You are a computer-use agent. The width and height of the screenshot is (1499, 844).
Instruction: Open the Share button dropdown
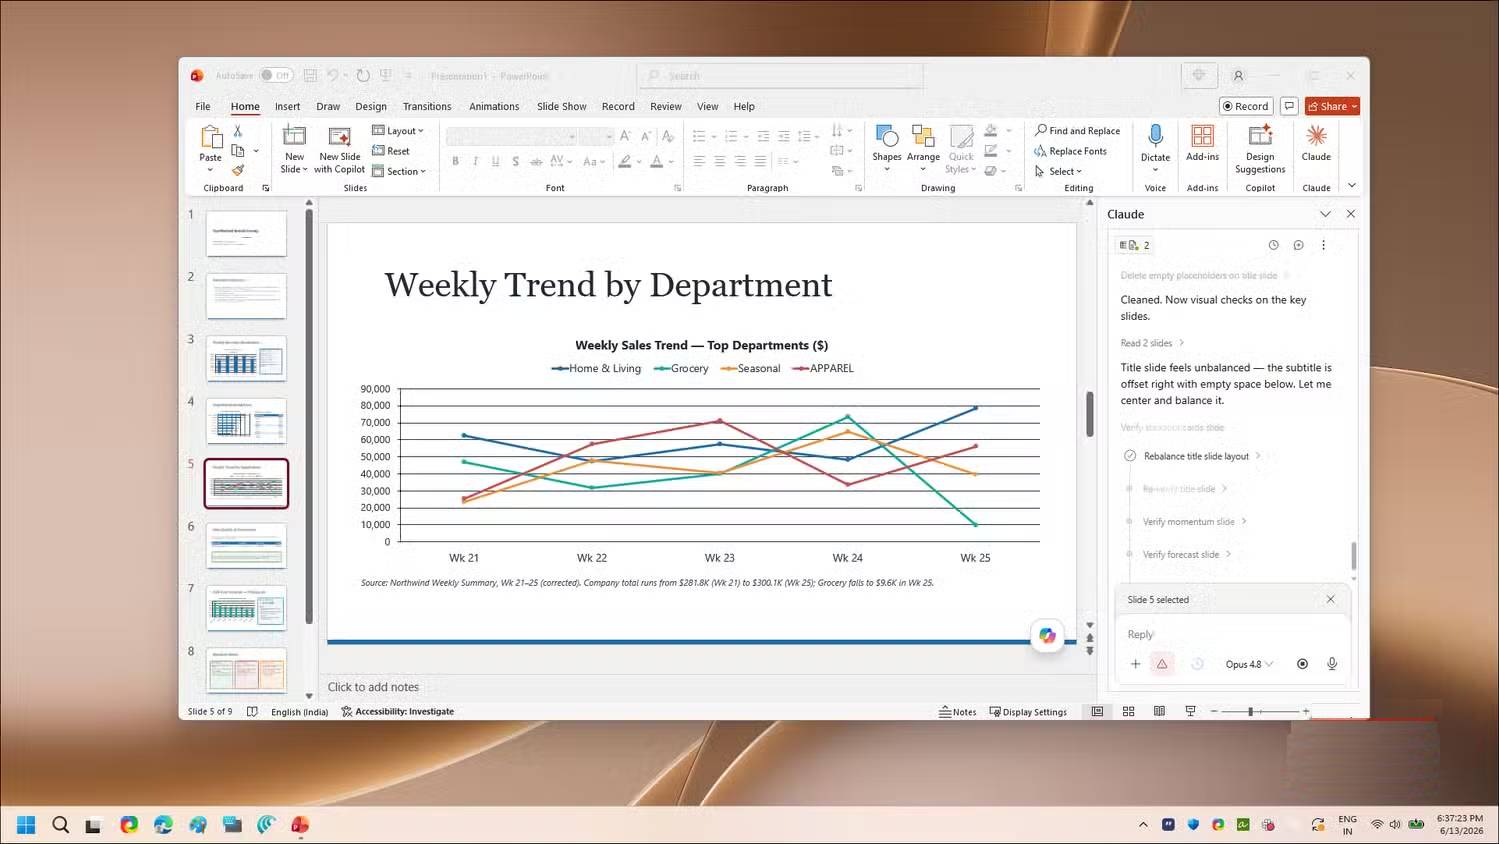pos(1354,106)
